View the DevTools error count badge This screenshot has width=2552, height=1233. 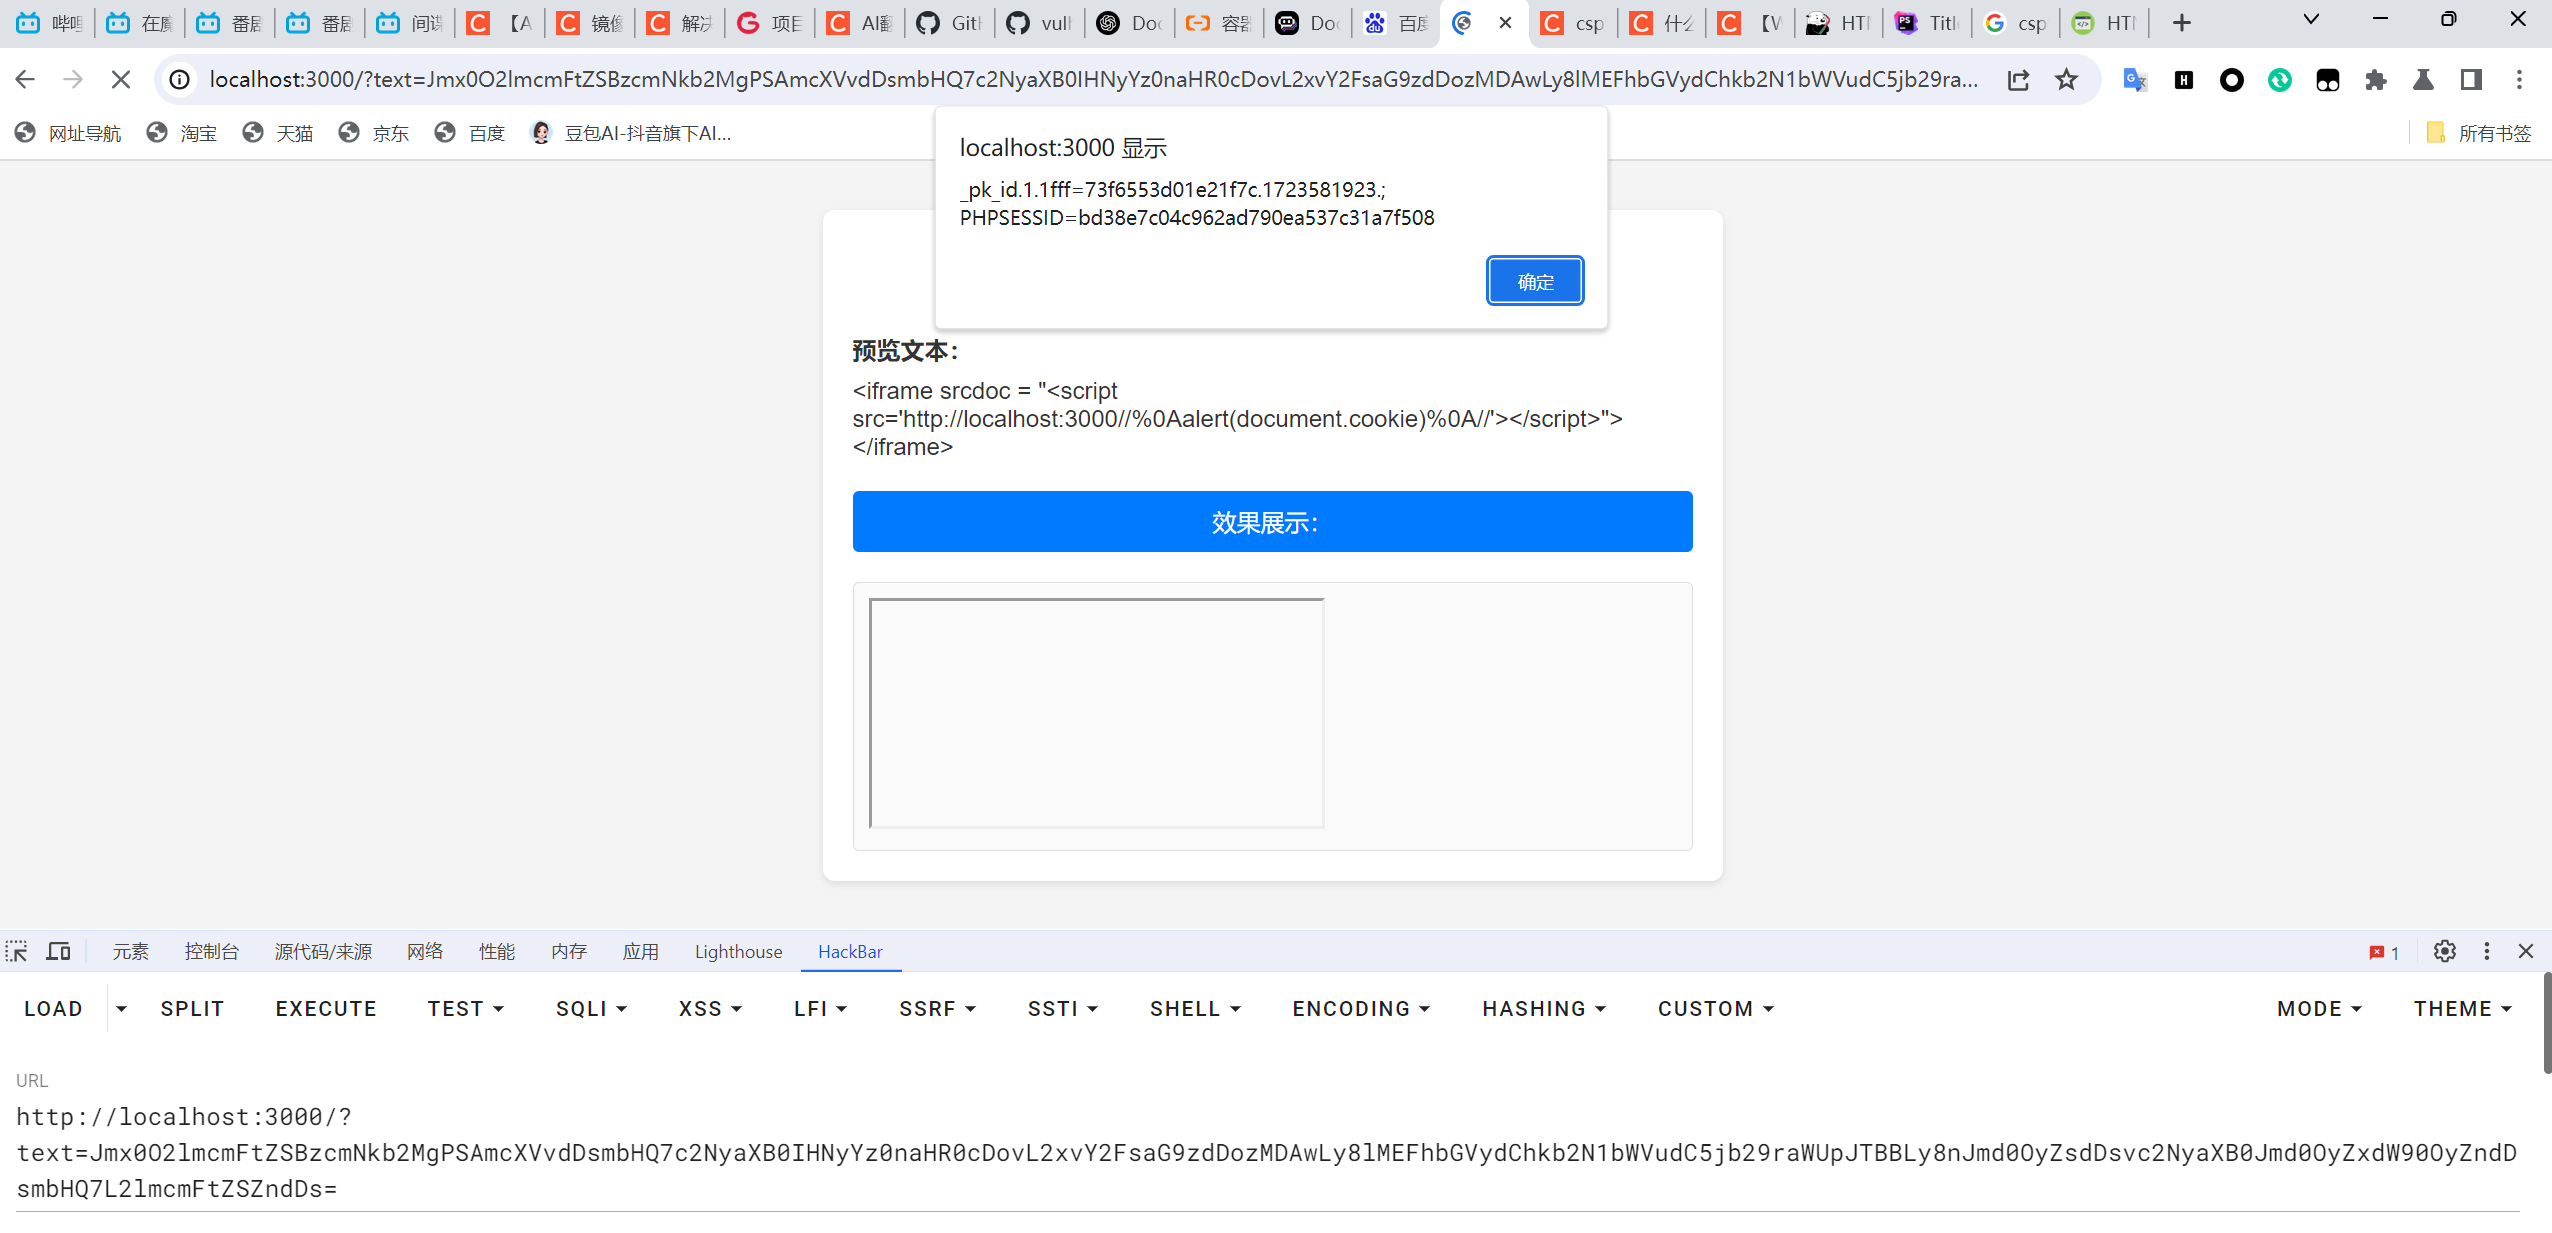click(2383, 953)
